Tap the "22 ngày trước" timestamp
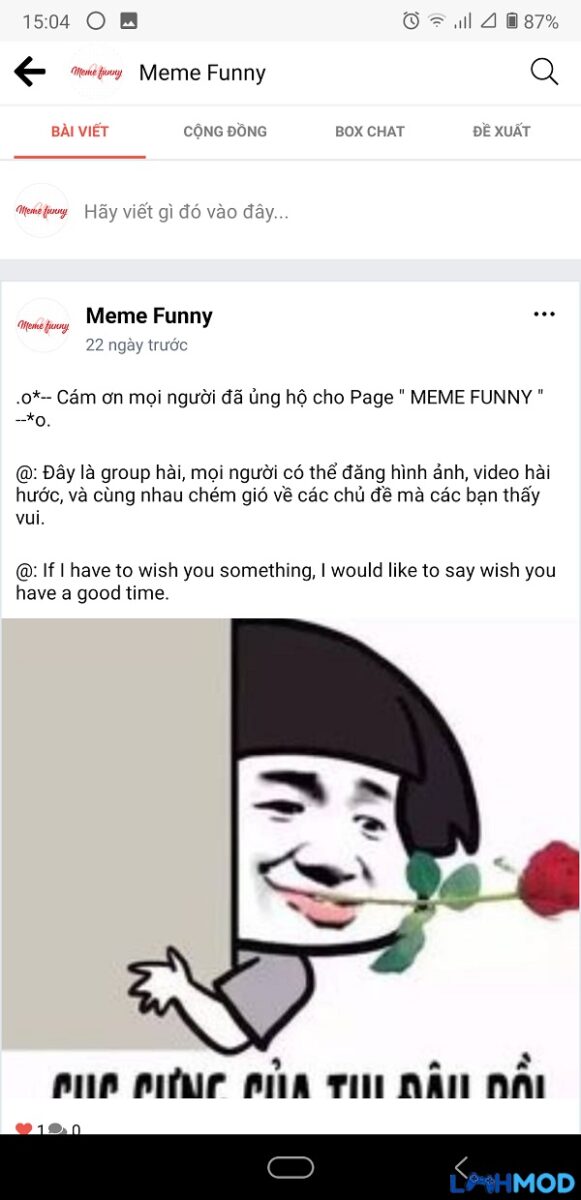The image size is (581, 1200). 136,345
